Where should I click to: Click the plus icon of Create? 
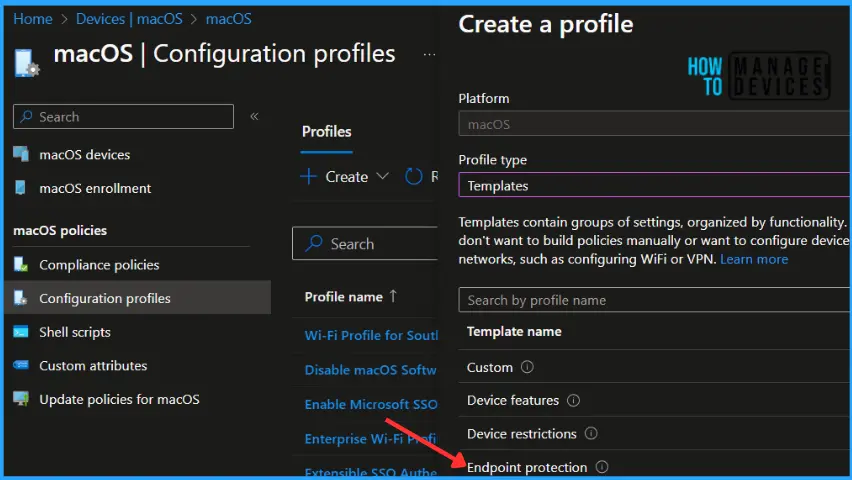click(308, 176)
